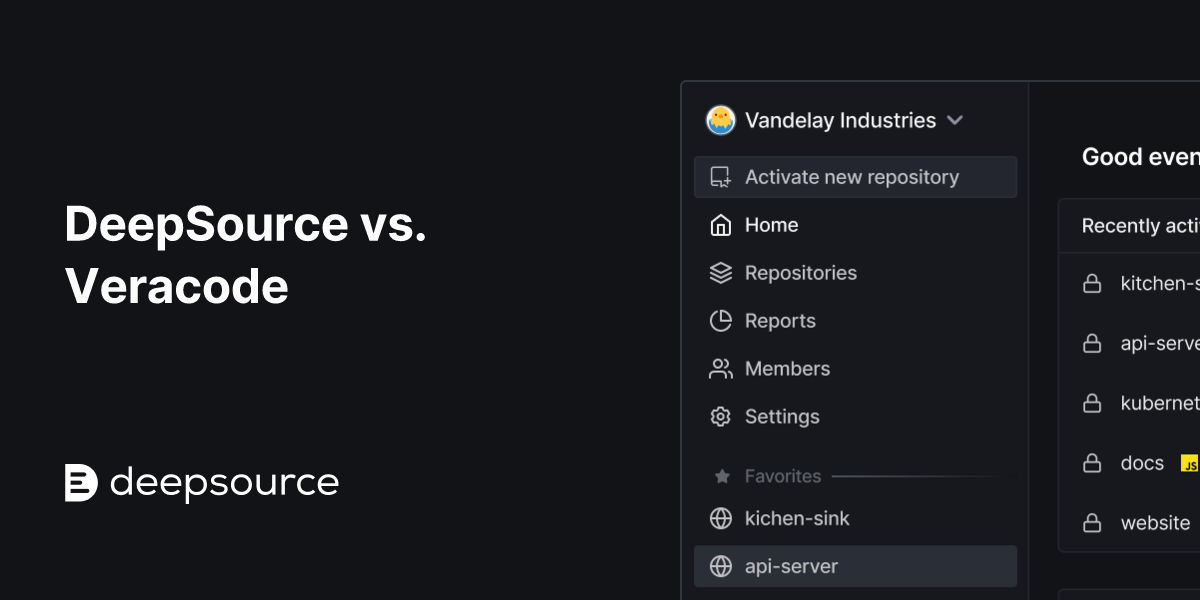
Task: Click the Settings gear icon
Action: click(720, 417)
